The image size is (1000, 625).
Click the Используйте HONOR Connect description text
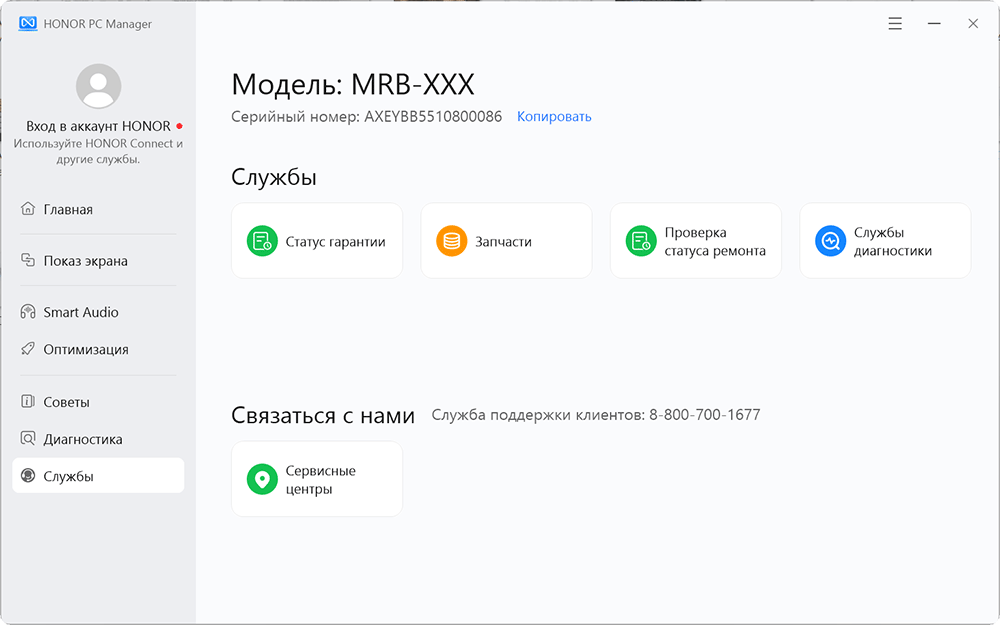[98, 151]
